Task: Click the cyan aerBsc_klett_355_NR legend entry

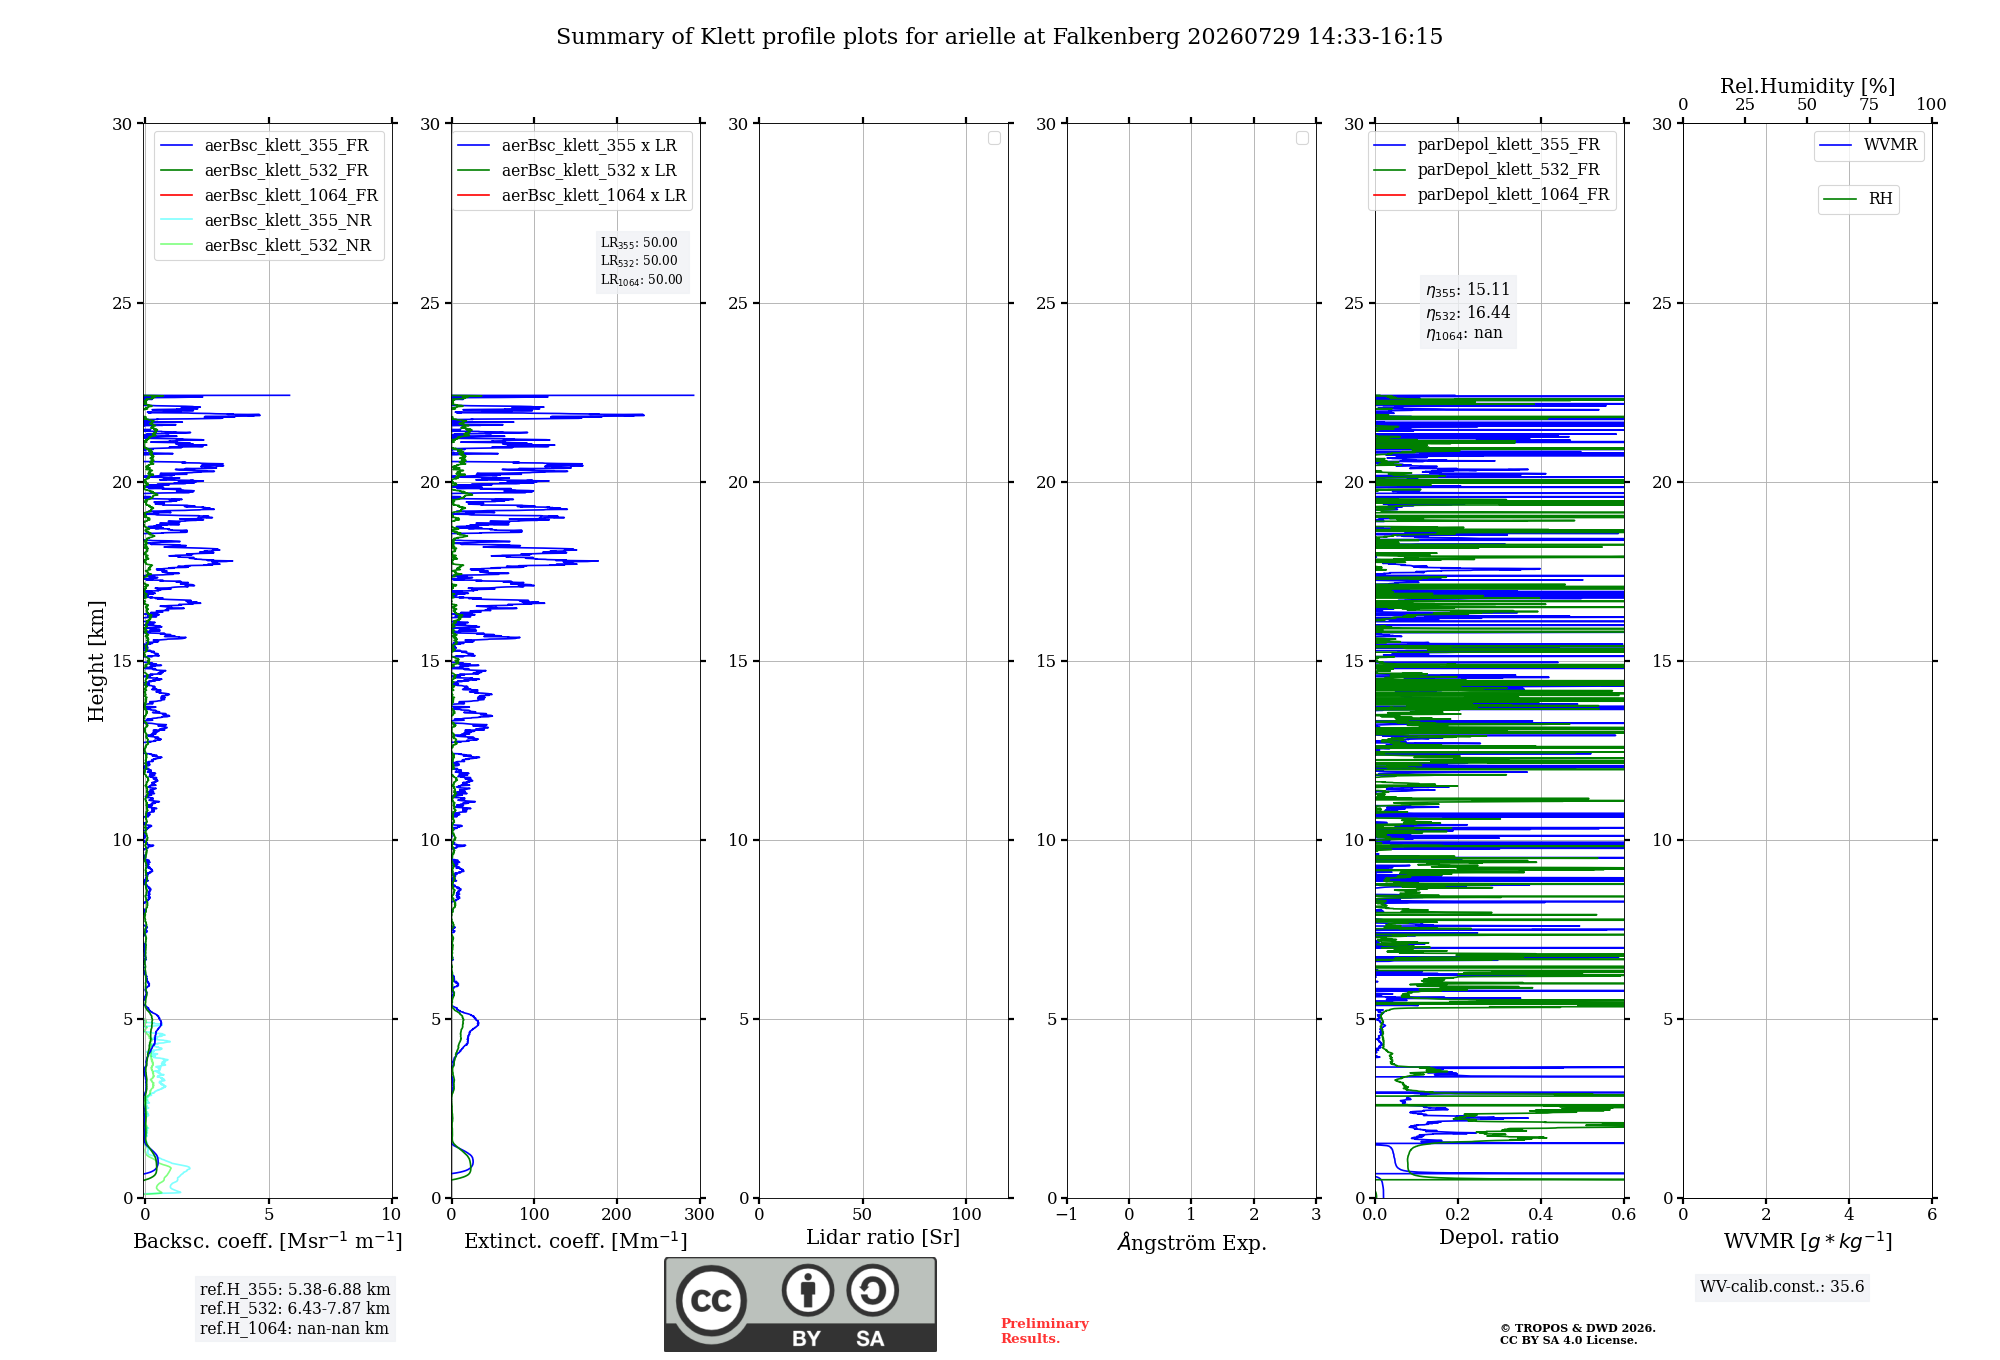Action: [x=266, y=220]
